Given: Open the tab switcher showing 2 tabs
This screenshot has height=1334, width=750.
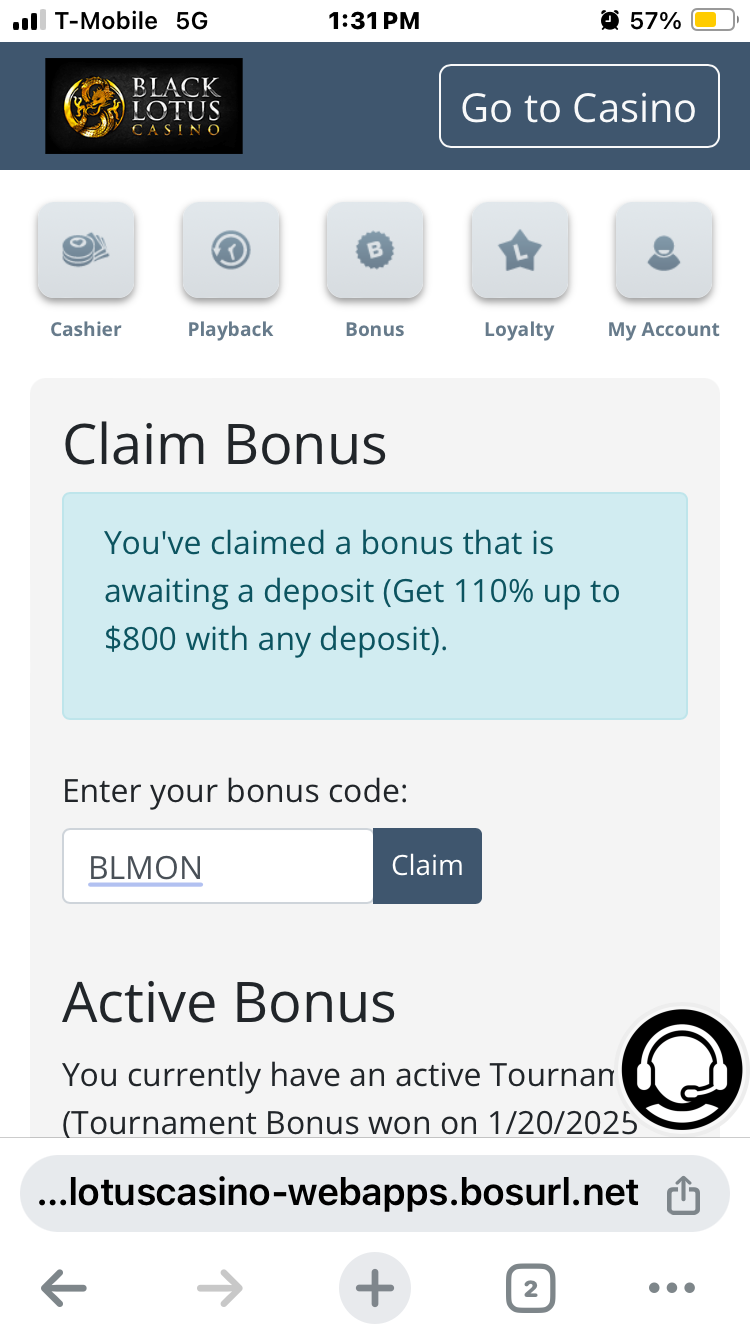Looking at the screenshot, I should click(530, 1289).
